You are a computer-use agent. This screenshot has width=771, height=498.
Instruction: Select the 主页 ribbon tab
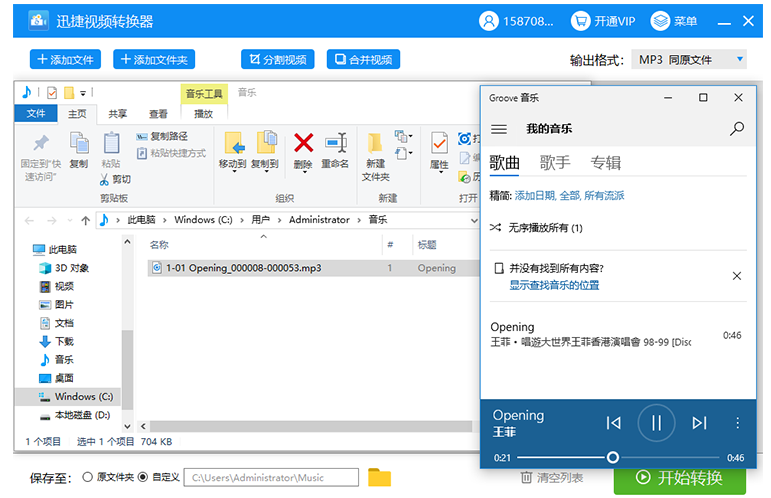[x=77, y=114]
